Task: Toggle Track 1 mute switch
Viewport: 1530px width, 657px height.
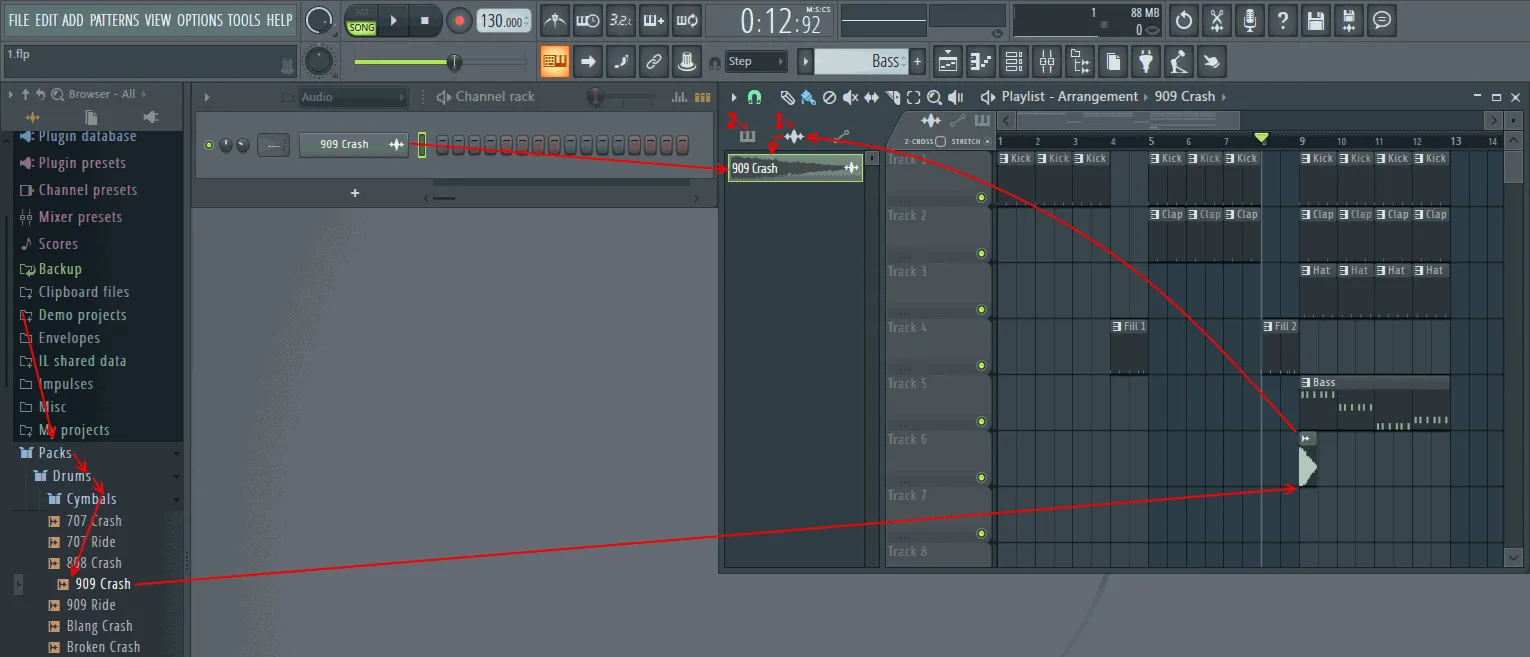Action: [981, 198]
